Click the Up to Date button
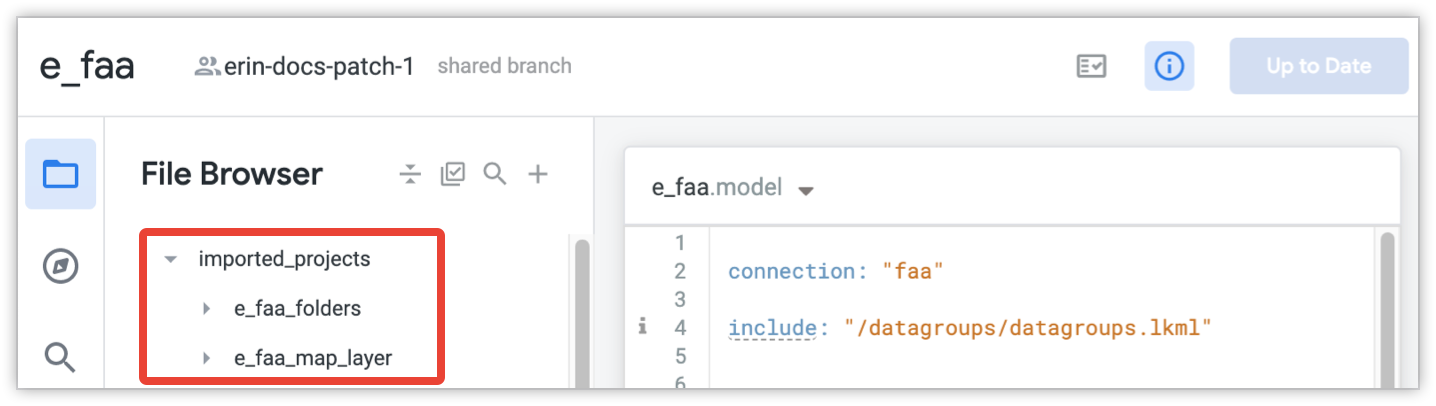 click(1318, 67)
